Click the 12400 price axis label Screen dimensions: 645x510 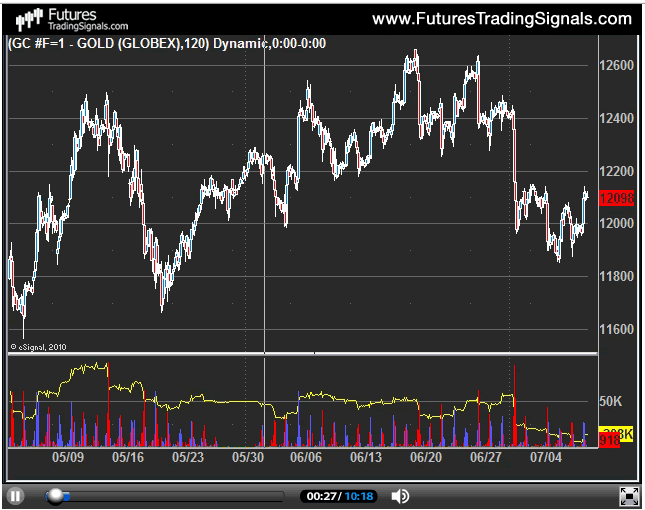[616, 118]
